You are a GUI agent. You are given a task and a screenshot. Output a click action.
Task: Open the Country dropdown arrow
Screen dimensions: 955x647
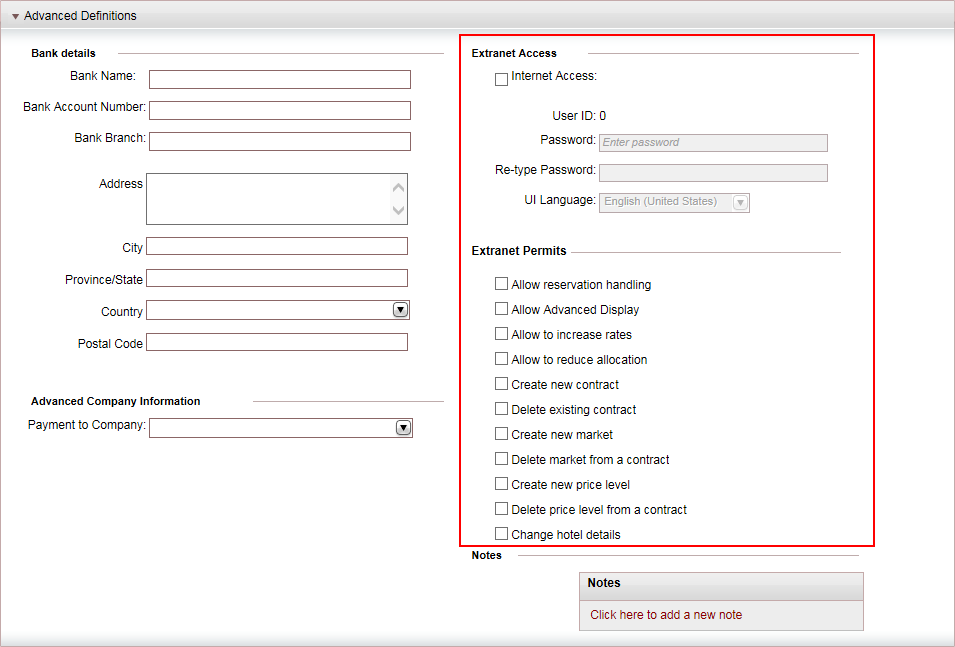(x=400, y=310)
